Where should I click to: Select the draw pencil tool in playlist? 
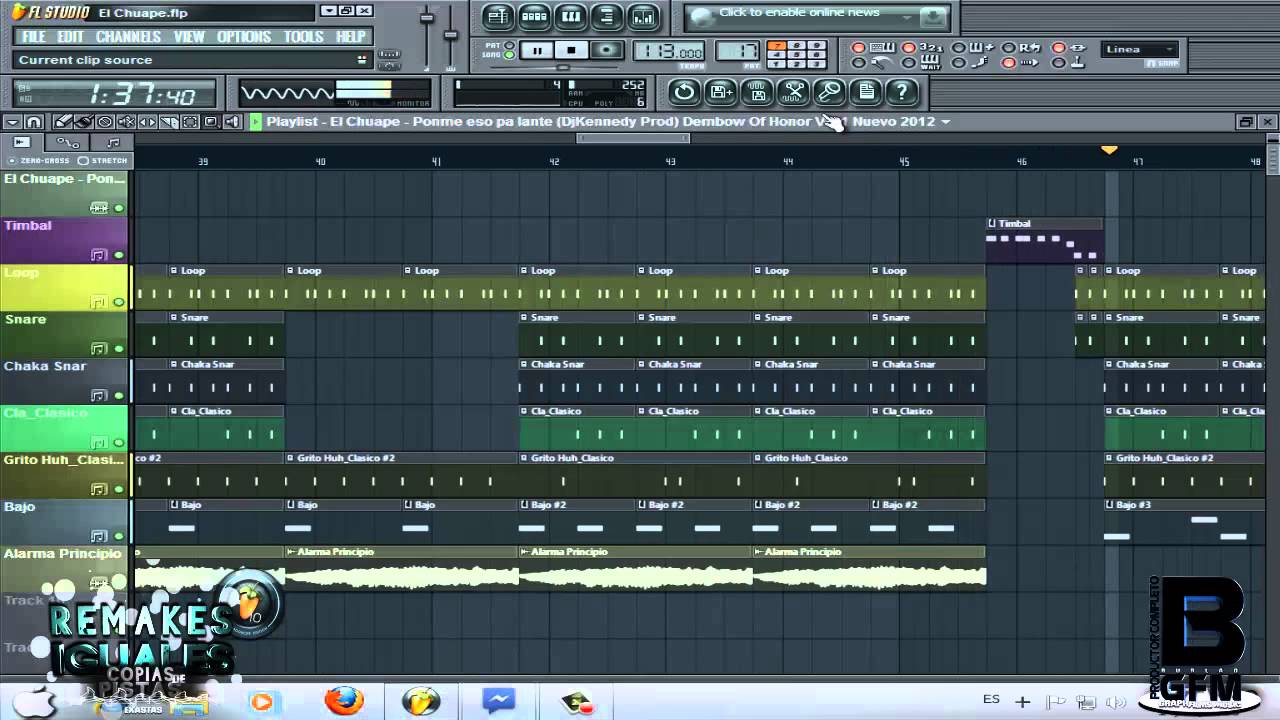(62, 122)
